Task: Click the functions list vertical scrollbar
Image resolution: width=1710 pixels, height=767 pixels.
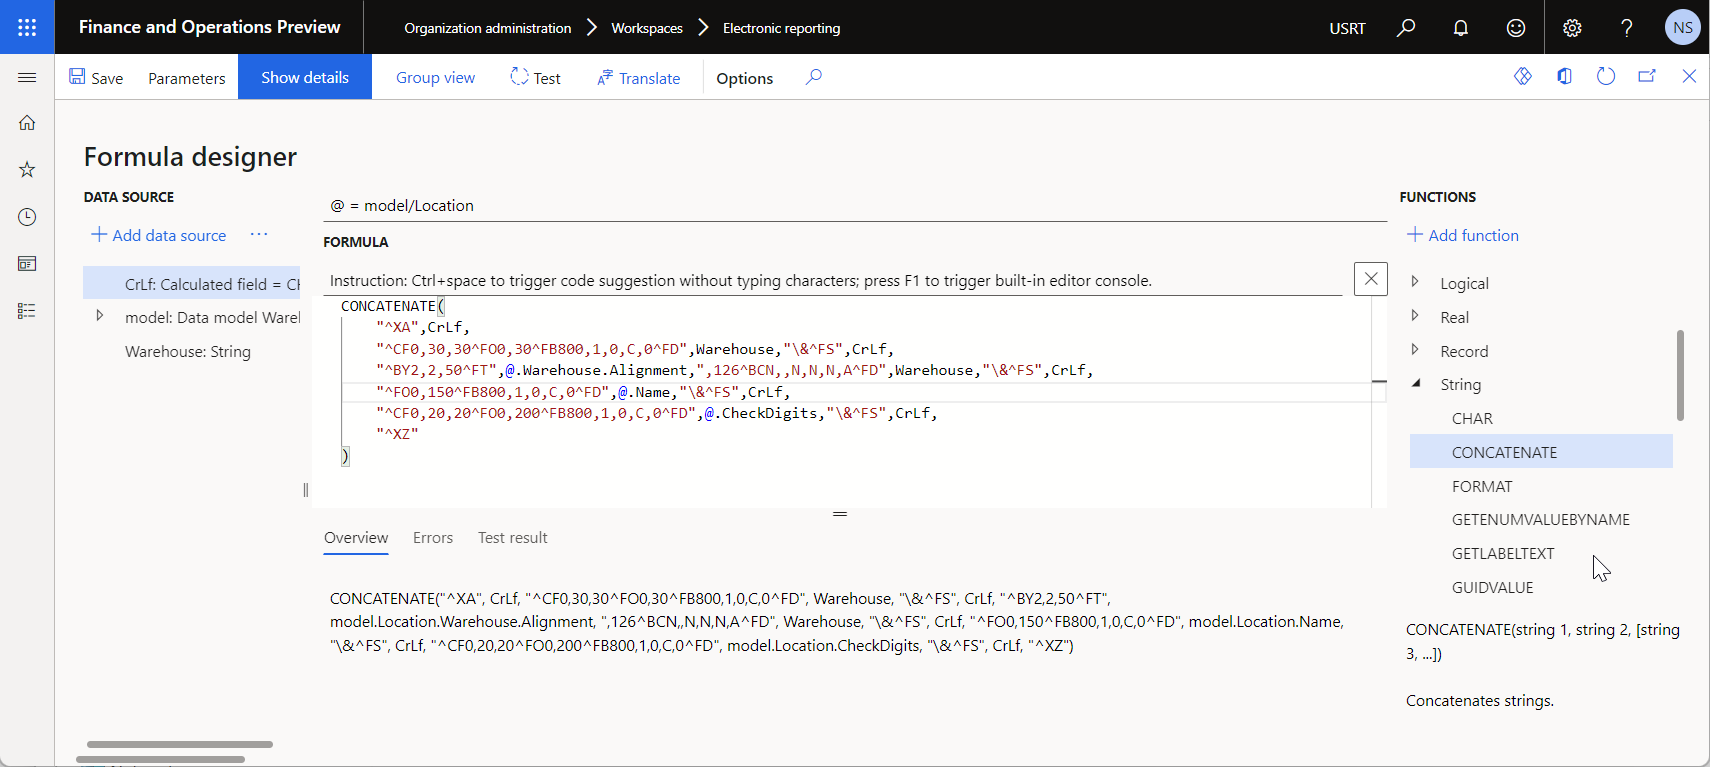Action: coord(1680,375)
